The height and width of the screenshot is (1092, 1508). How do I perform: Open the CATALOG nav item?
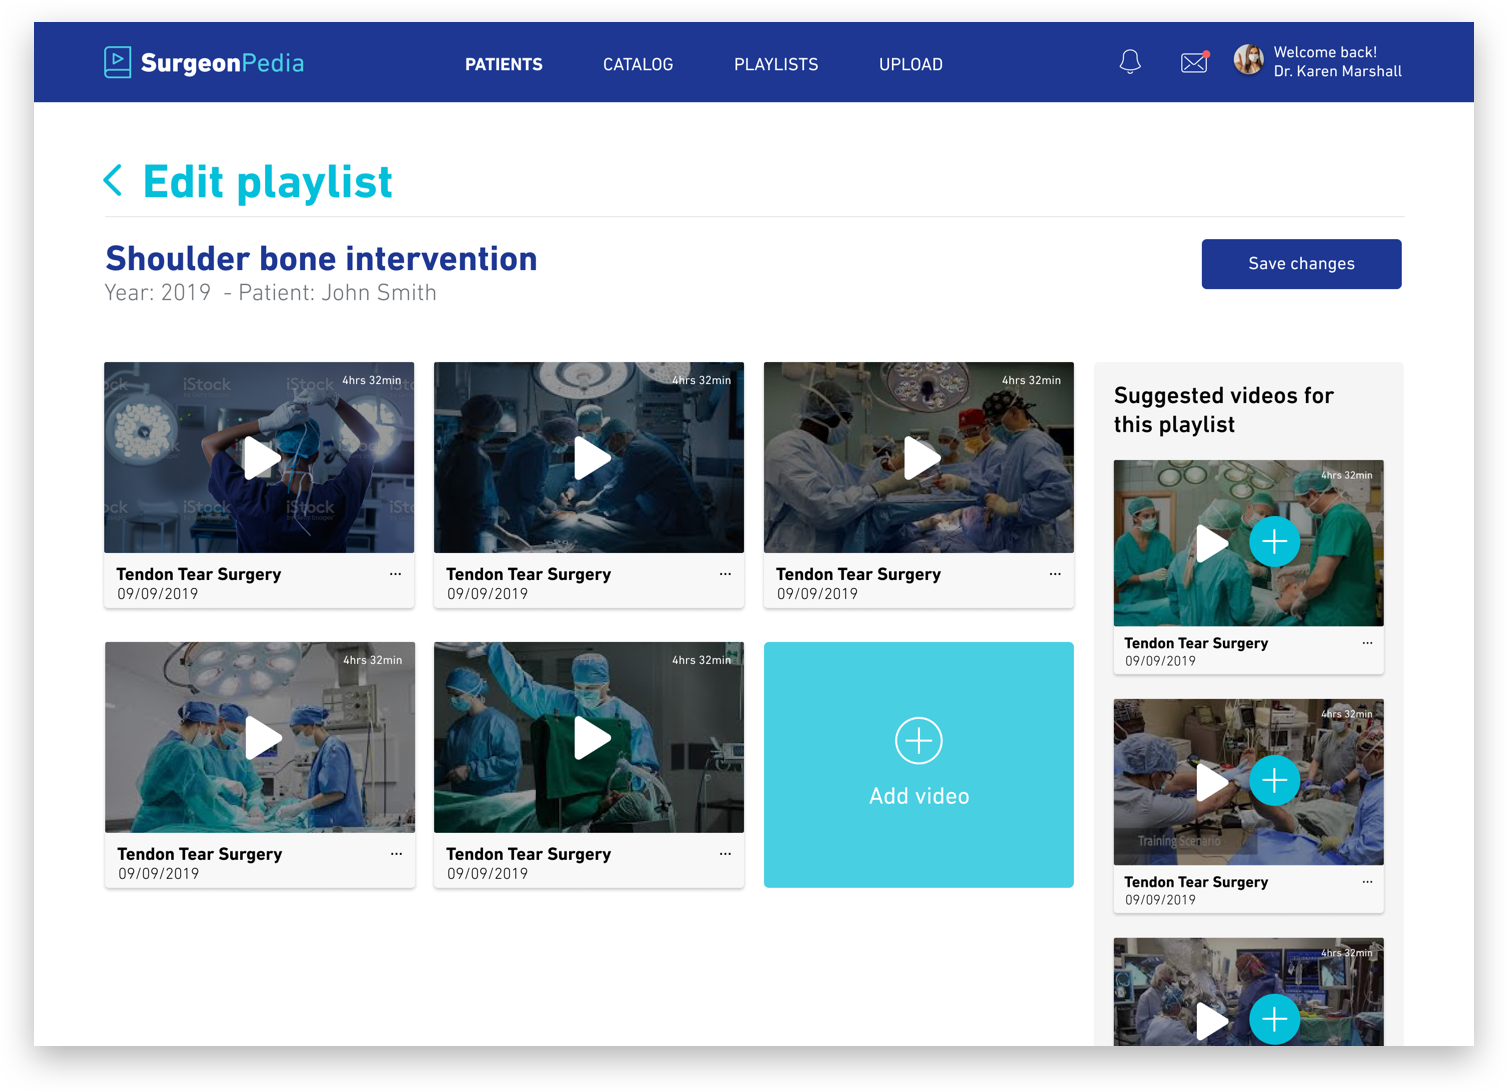(x=638, y=64)
